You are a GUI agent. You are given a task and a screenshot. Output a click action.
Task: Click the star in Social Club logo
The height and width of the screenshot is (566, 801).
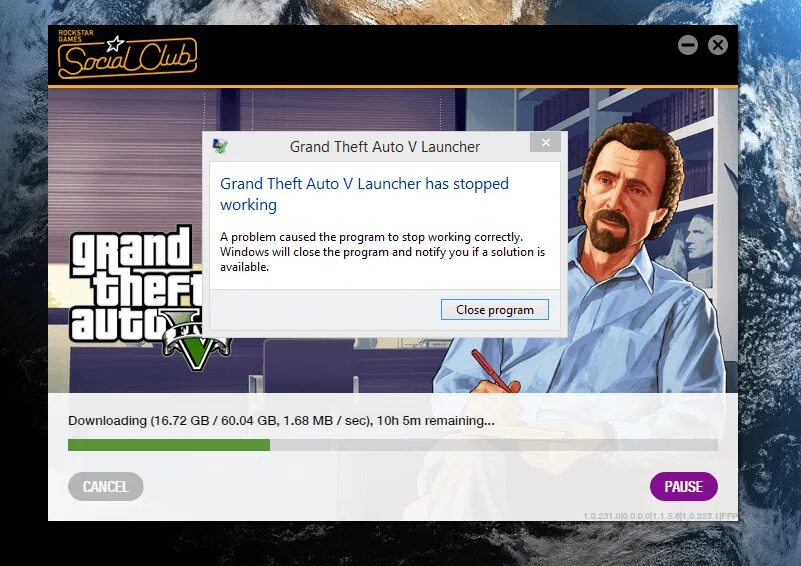[x=115, y=44]
